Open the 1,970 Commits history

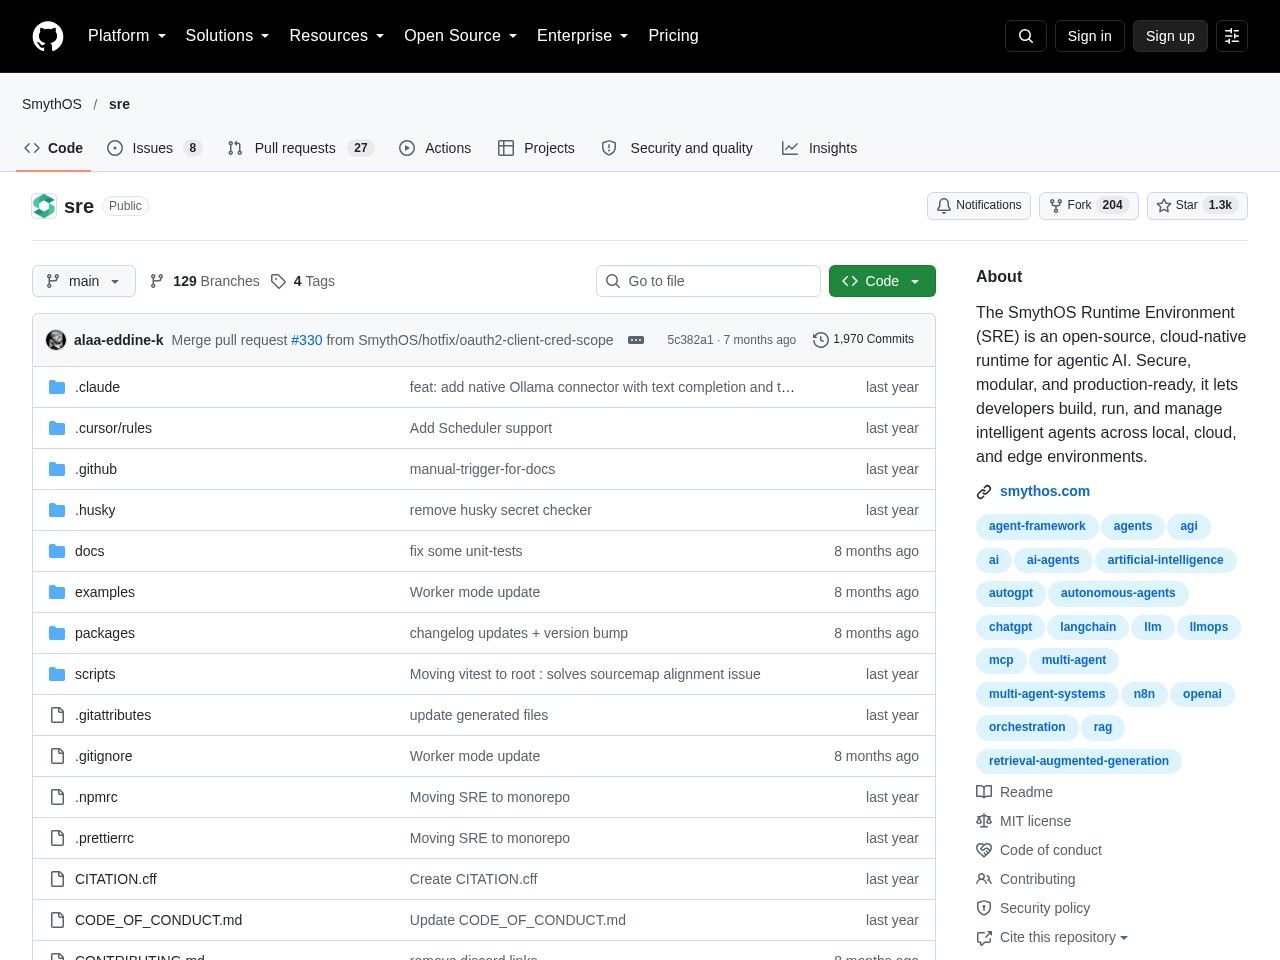(863, 340)
